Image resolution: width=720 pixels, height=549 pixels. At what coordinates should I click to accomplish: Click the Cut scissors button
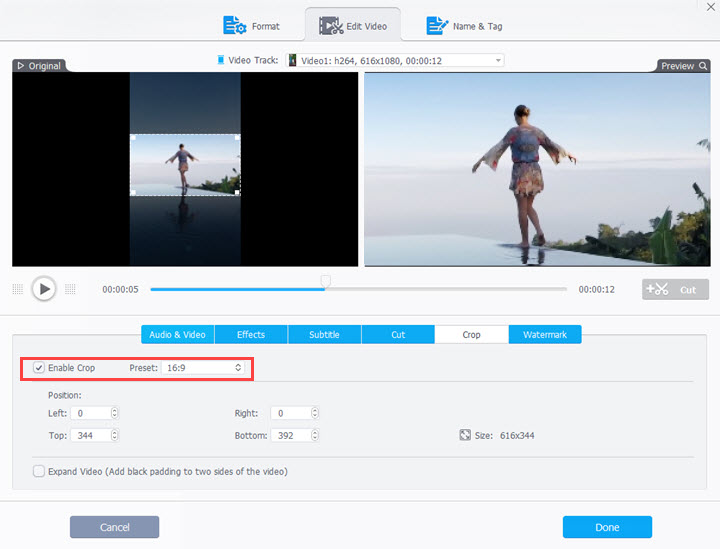tap(674, 289)
